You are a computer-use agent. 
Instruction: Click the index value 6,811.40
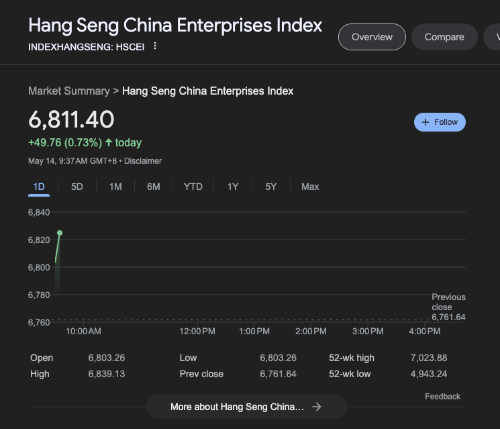click(71, 120)
